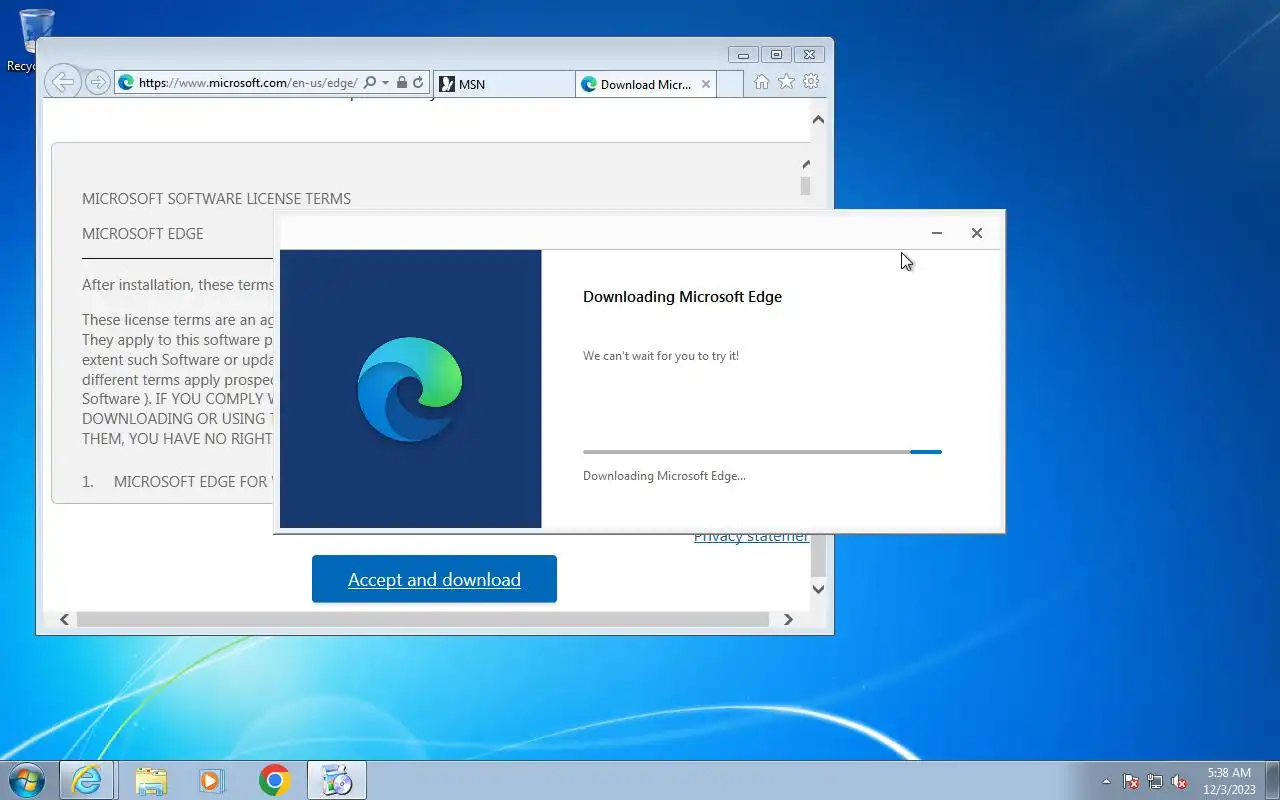This screenshot has width=1280, height=800.
Task: Click the network status tray icon
Action: pos(1155,781)
